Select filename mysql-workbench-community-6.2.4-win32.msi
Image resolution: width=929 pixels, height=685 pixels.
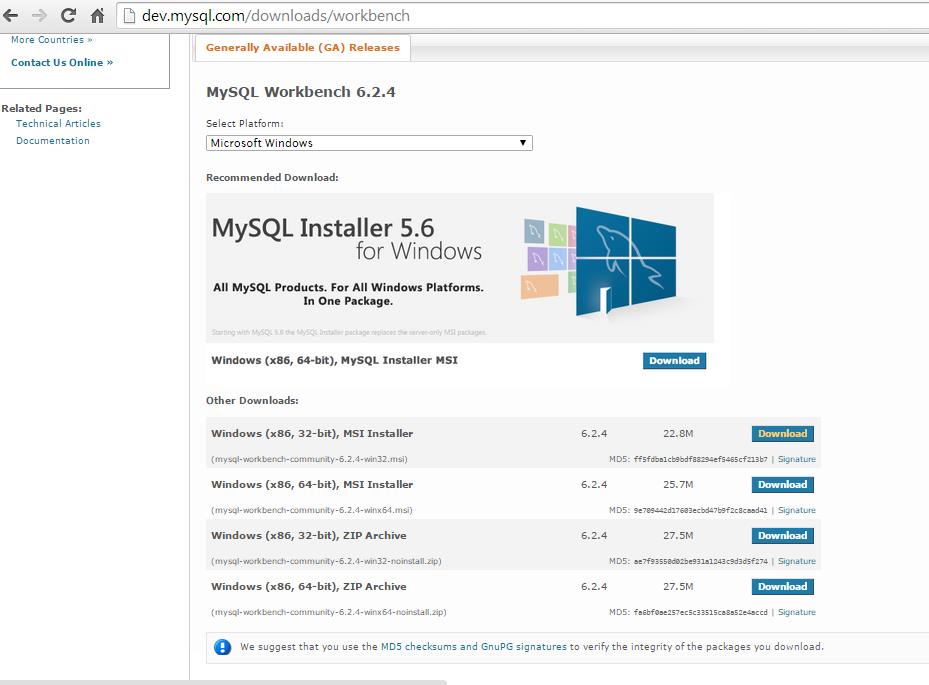click(x=309, y=459)
